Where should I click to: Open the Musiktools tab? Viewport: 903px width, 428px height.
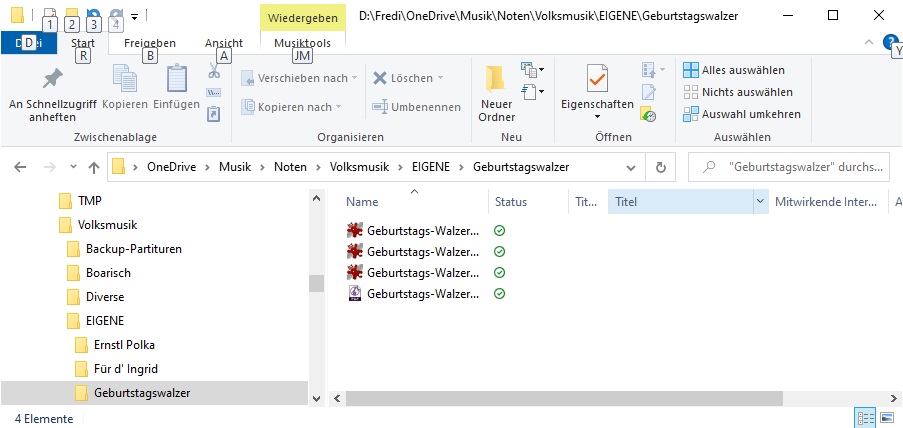pos(302,43)
